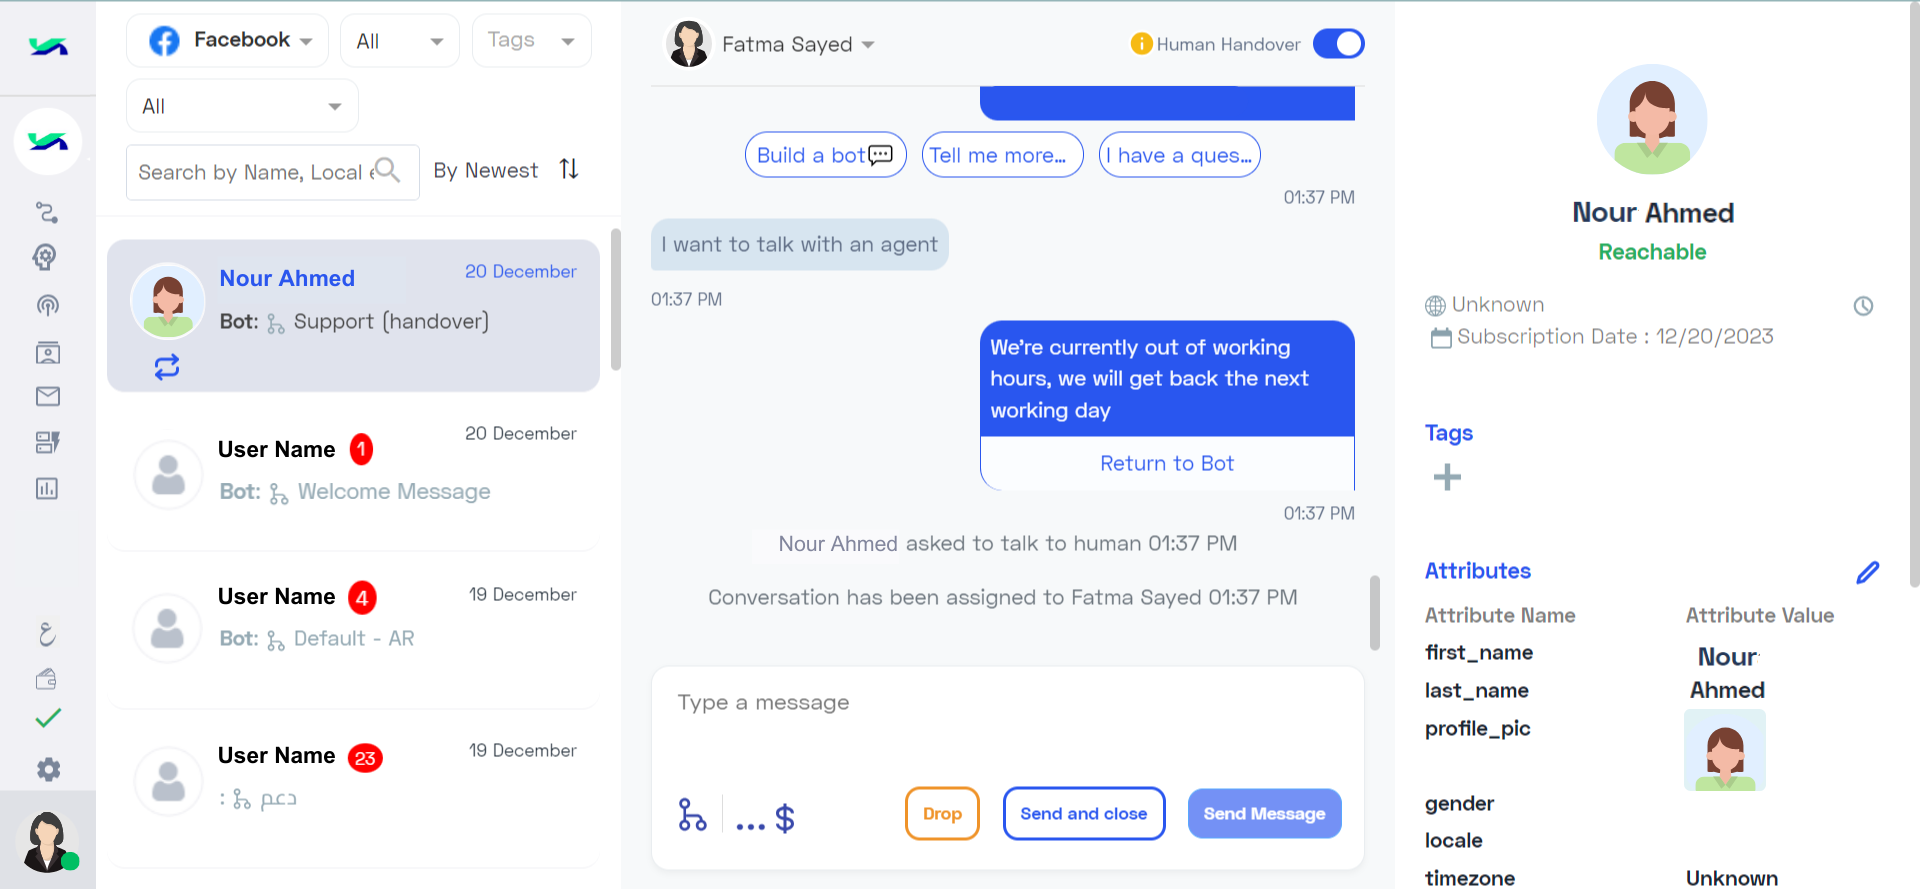Image resolution: width=1920 pixels, height=889 pixels.
Task: Open the analytics chart sidebar icon
Action: [47, 489]
